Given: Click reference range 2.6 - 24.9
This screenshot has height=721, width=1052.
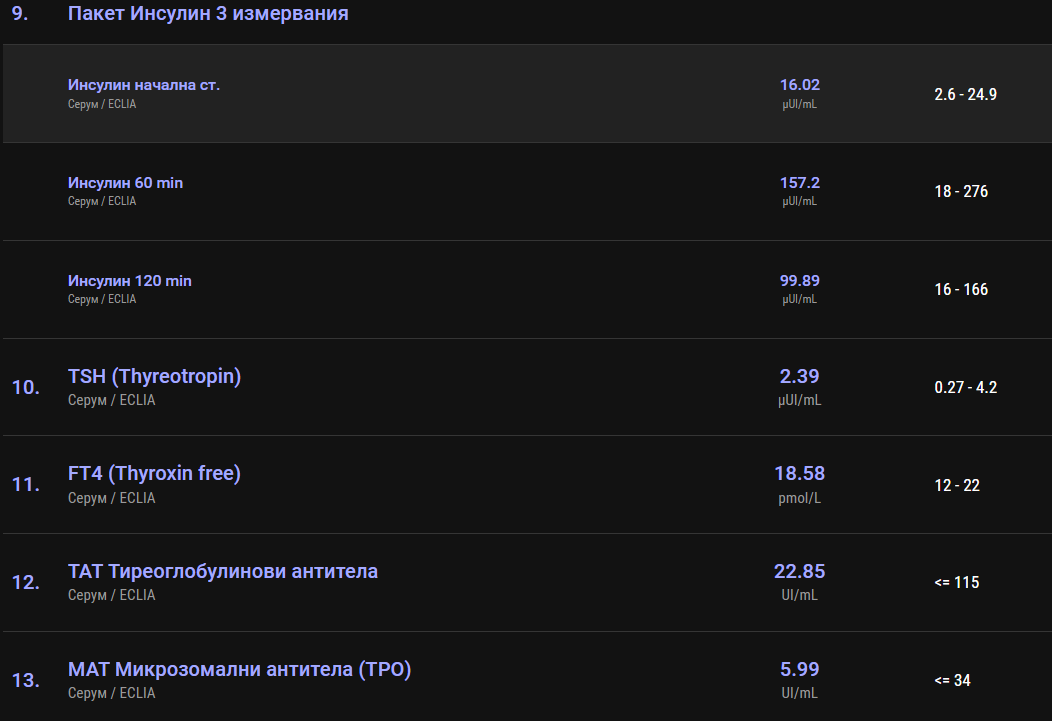Looking at the screenshot, I should point(965,95).
